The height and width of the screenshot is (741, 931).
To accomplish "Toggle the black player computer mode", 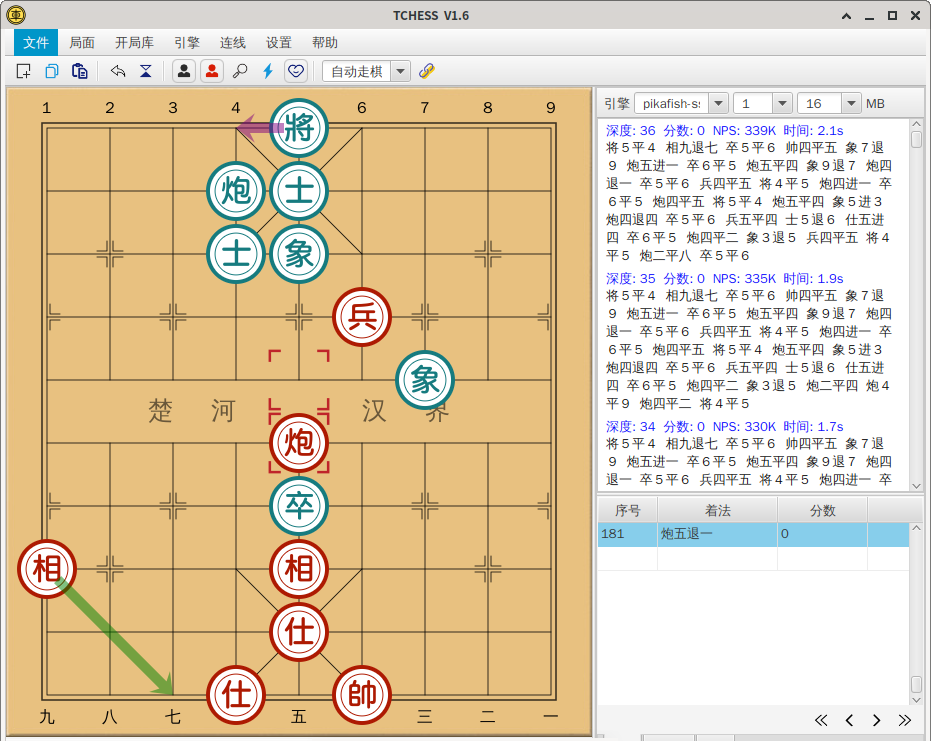I will click(184, 71).
